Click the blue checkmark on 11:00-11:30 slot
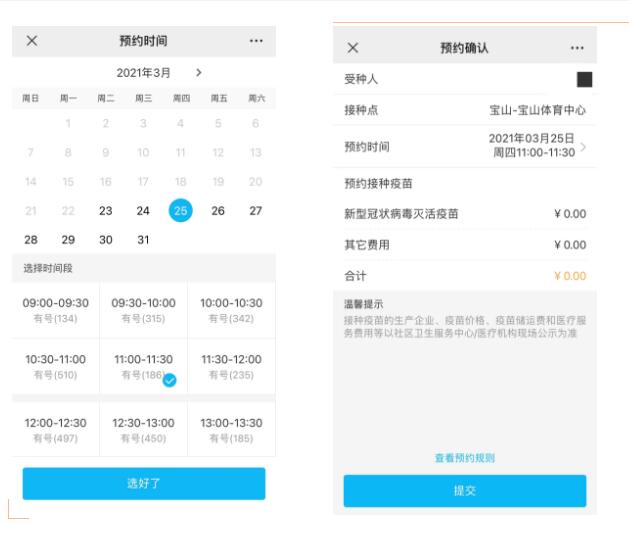The width and height of the screenshot is (629, 548). pos(170,380)
